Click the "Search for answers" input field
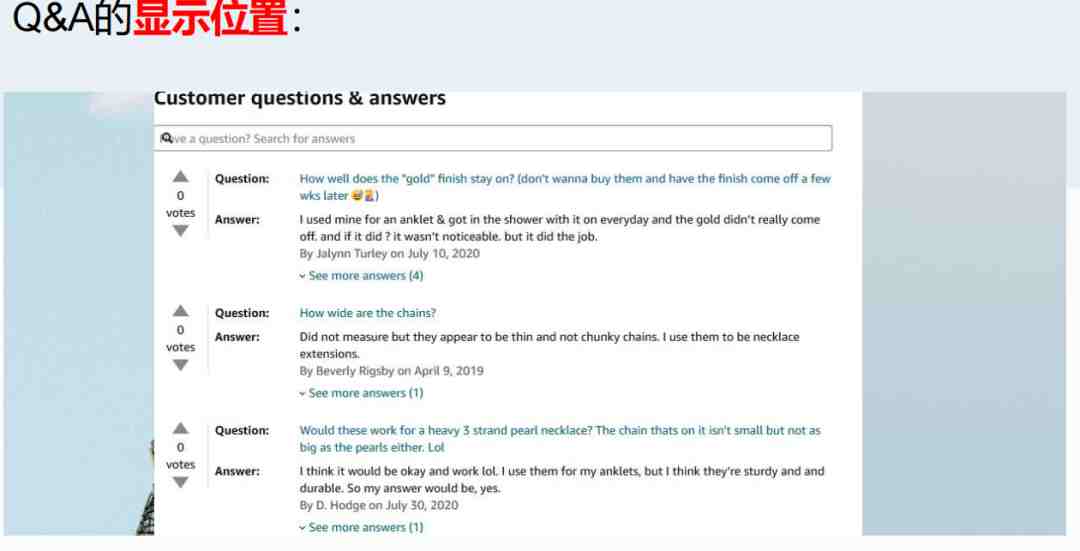The image size is (1080, 551). (x=492, y=138)
